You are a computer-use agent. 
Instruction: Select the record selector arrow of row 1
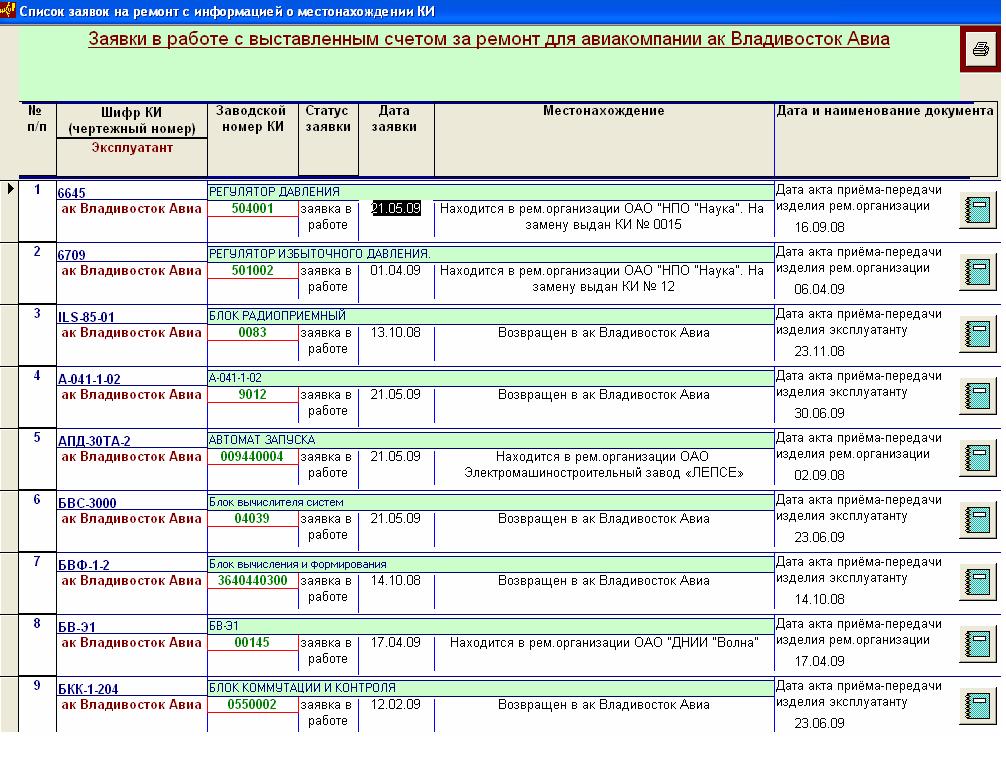click(x=10, y=189)
